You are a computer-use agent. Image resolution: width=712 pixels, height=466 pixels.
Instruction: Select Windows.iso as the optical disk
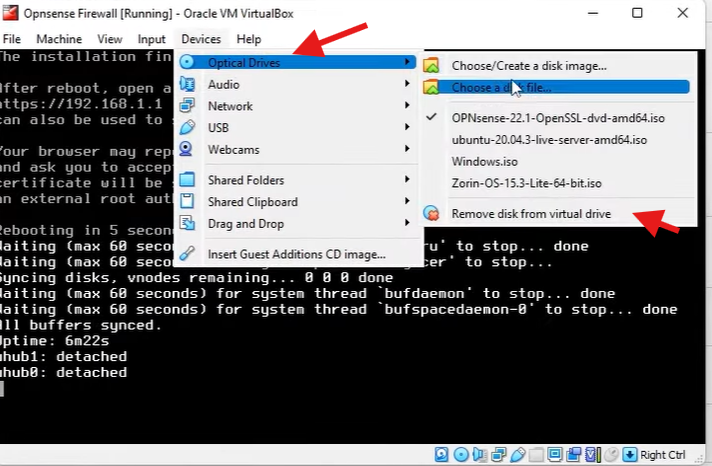coord(484,161)
